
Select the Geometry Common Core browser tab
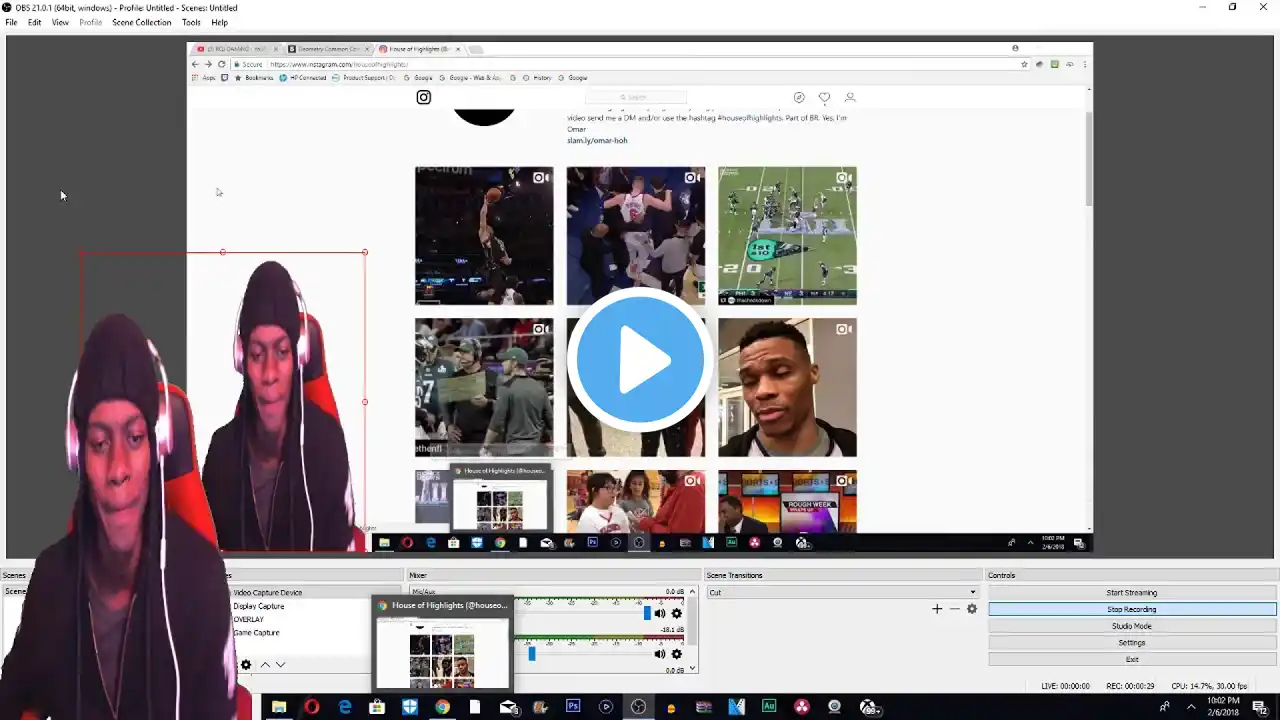[x=328, y=49]
